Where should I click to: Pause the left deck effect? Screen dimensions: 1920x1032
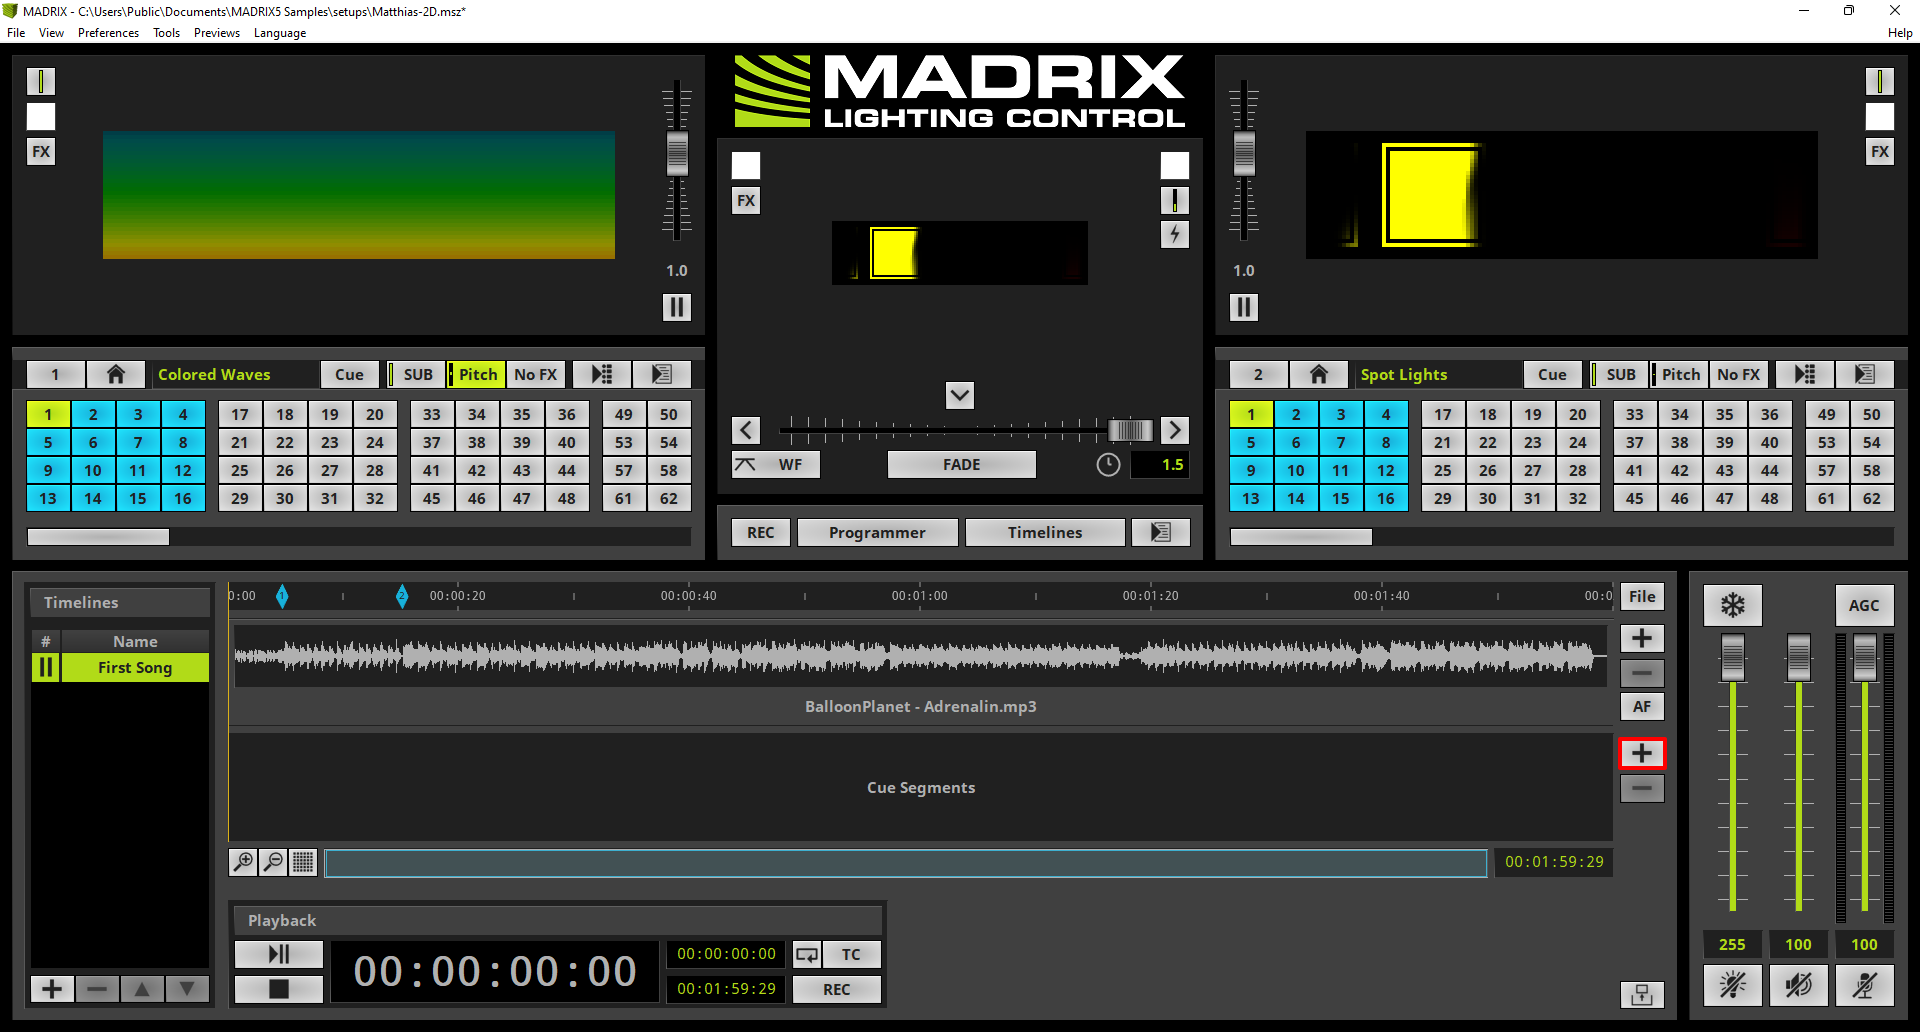(676, 307)
